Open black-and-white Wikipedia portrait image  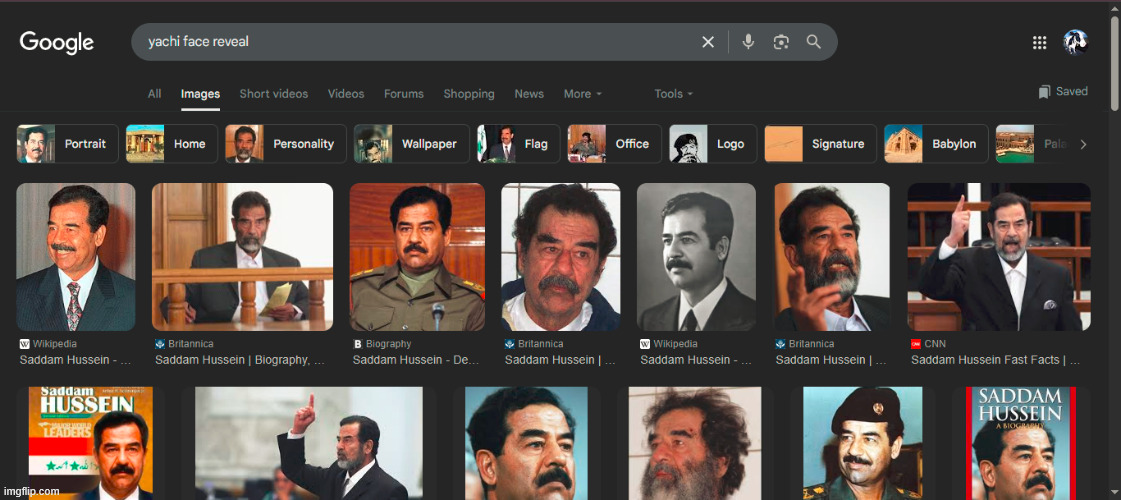pos(696,257)
